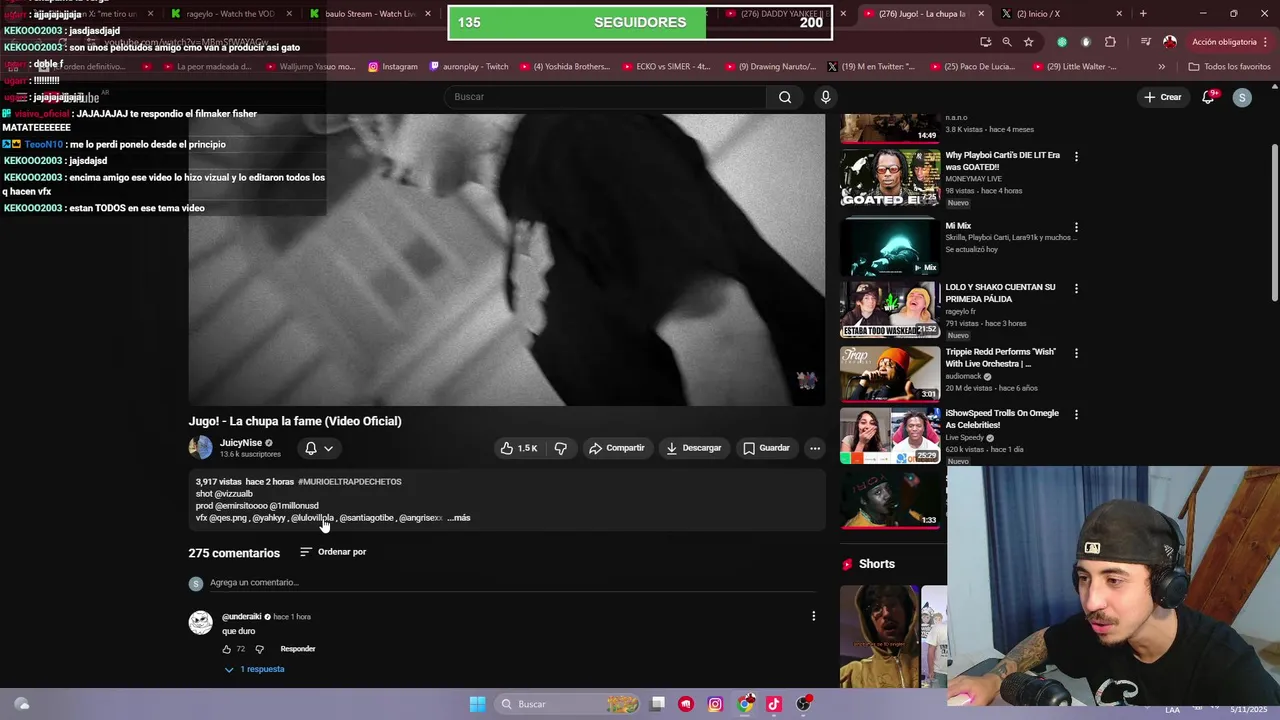Screen dimensions: 1280x720
Task: Switch to the baulo Stream tab
Action: point(370,14)
